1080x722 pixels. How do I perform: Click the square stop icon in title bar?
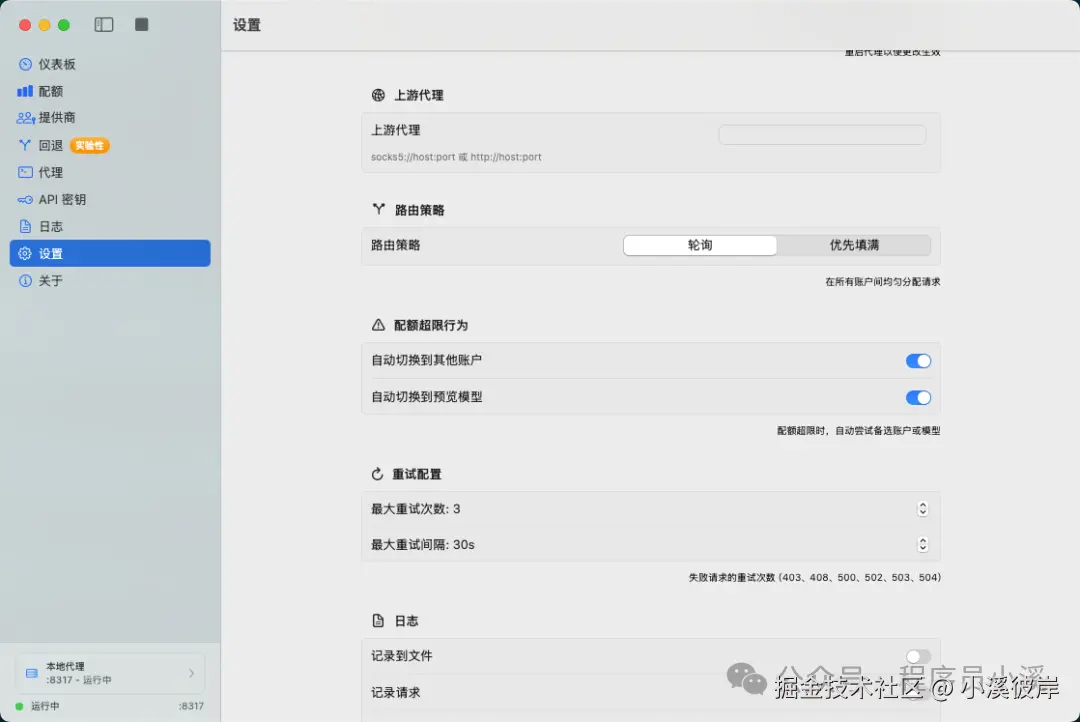pyautogui.click(x=142, y=25)
